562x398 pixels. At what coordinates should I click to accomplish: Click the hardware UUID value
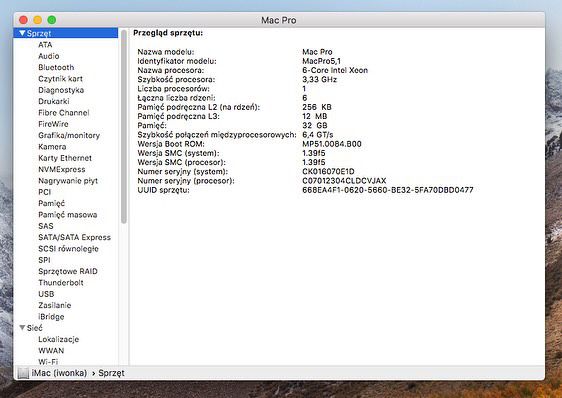pyautogui.click(x=388, y=190)
